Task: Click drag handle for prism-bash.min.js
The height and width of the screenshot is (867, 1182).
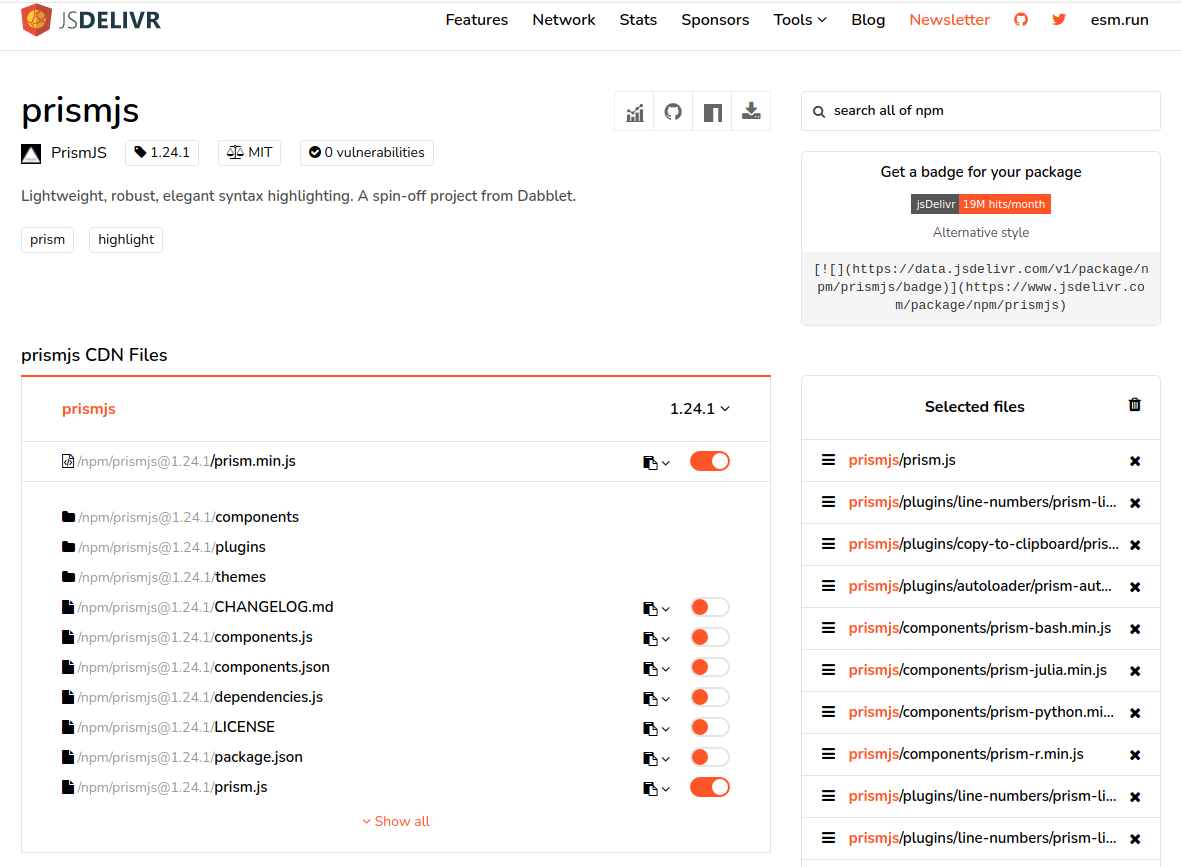Action: point(828,628)
